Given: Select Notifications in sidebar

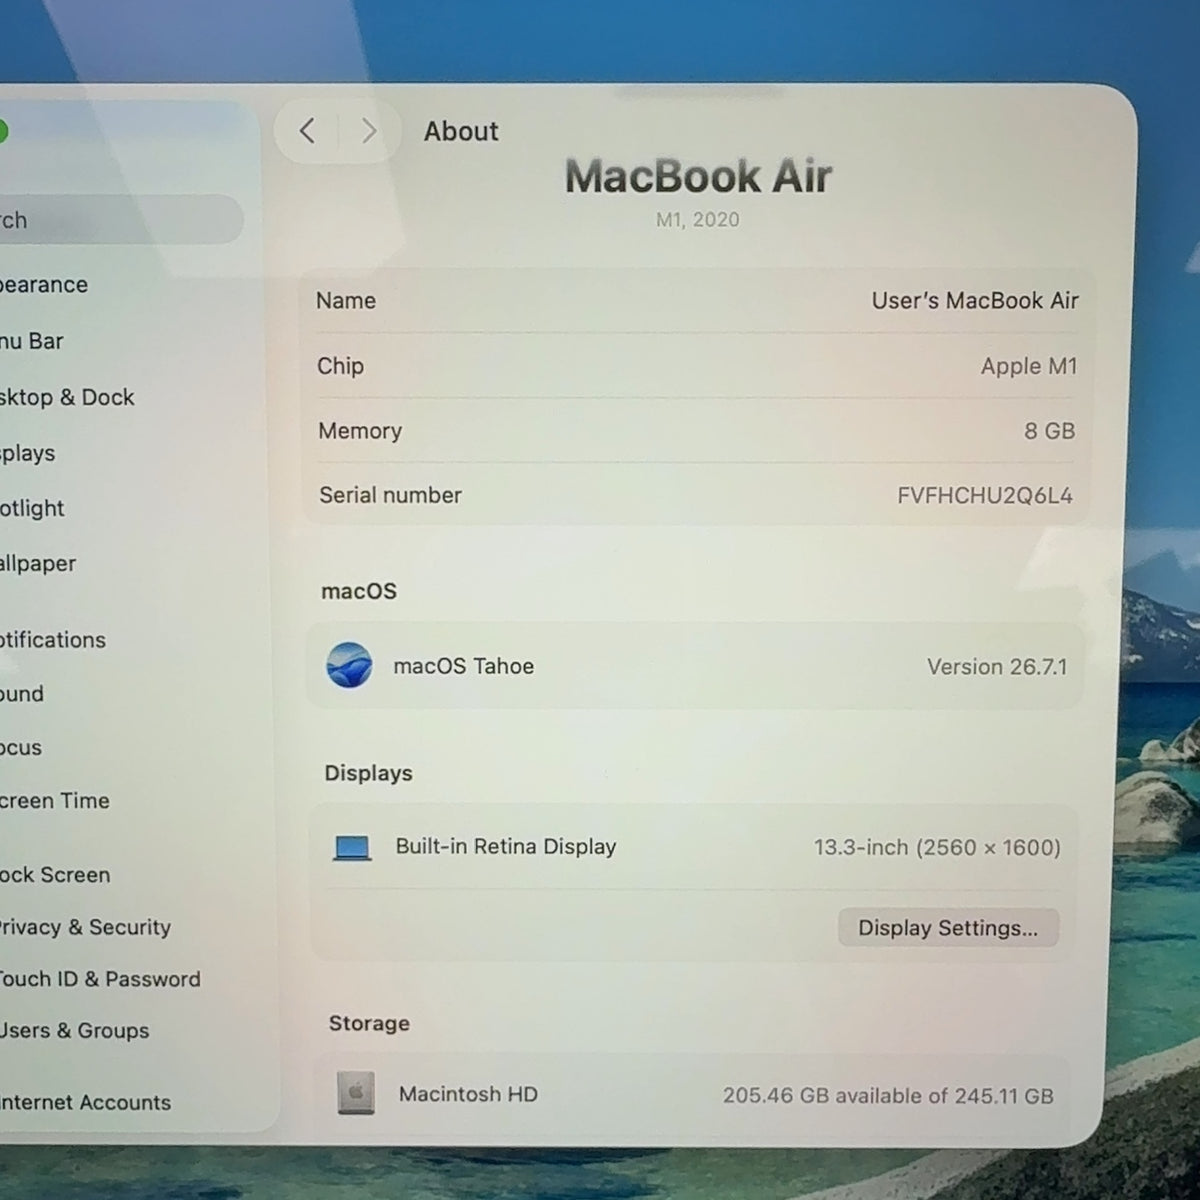Looking at the screenshot, I should click(x=53, y=640).
